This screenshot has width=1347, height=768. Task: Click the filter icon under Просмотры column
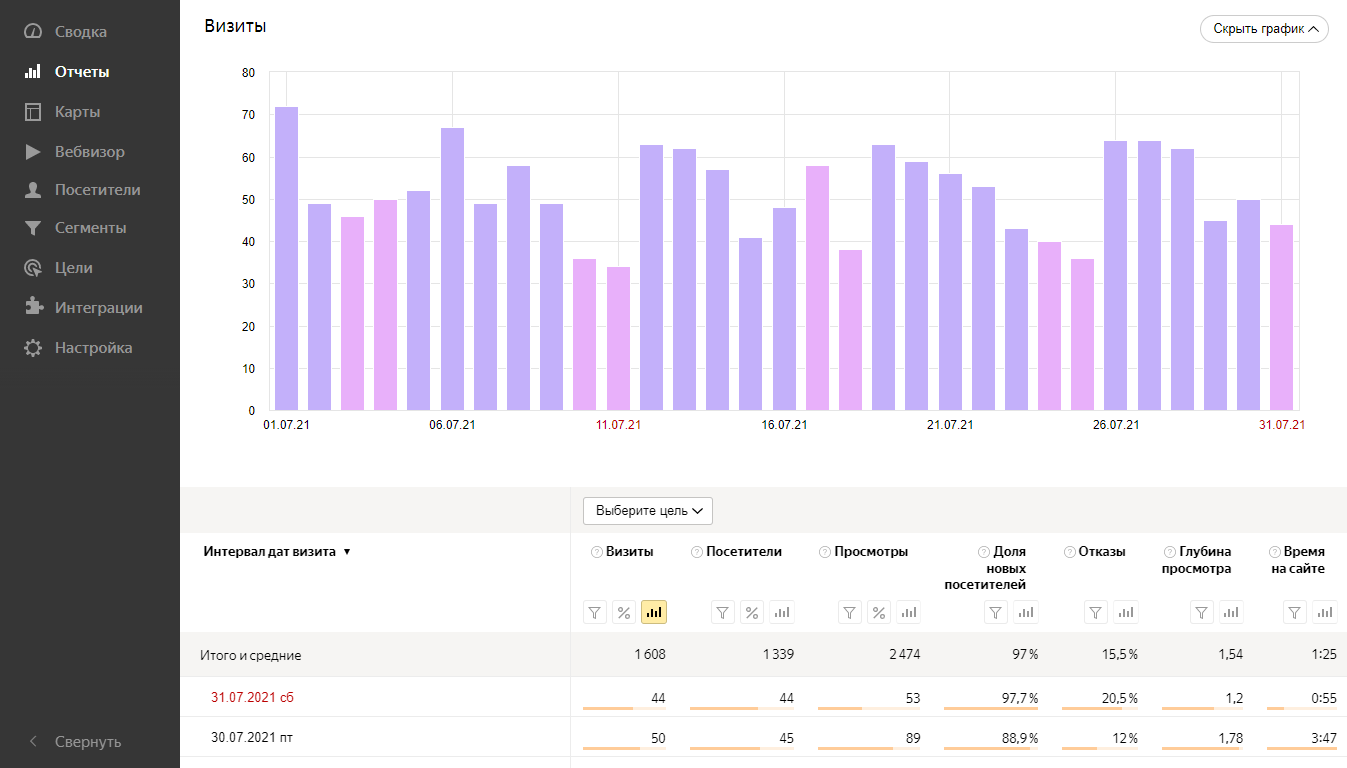coord(850,613)
